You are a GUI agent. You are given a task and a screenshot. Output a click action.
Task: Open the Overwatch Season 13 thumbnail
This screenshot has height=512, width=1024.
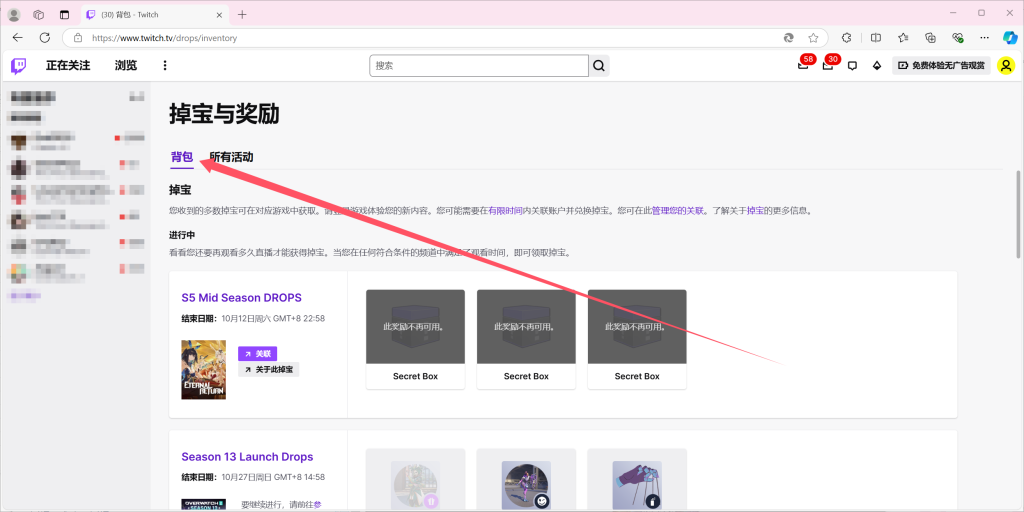click(x=204, y=505)
